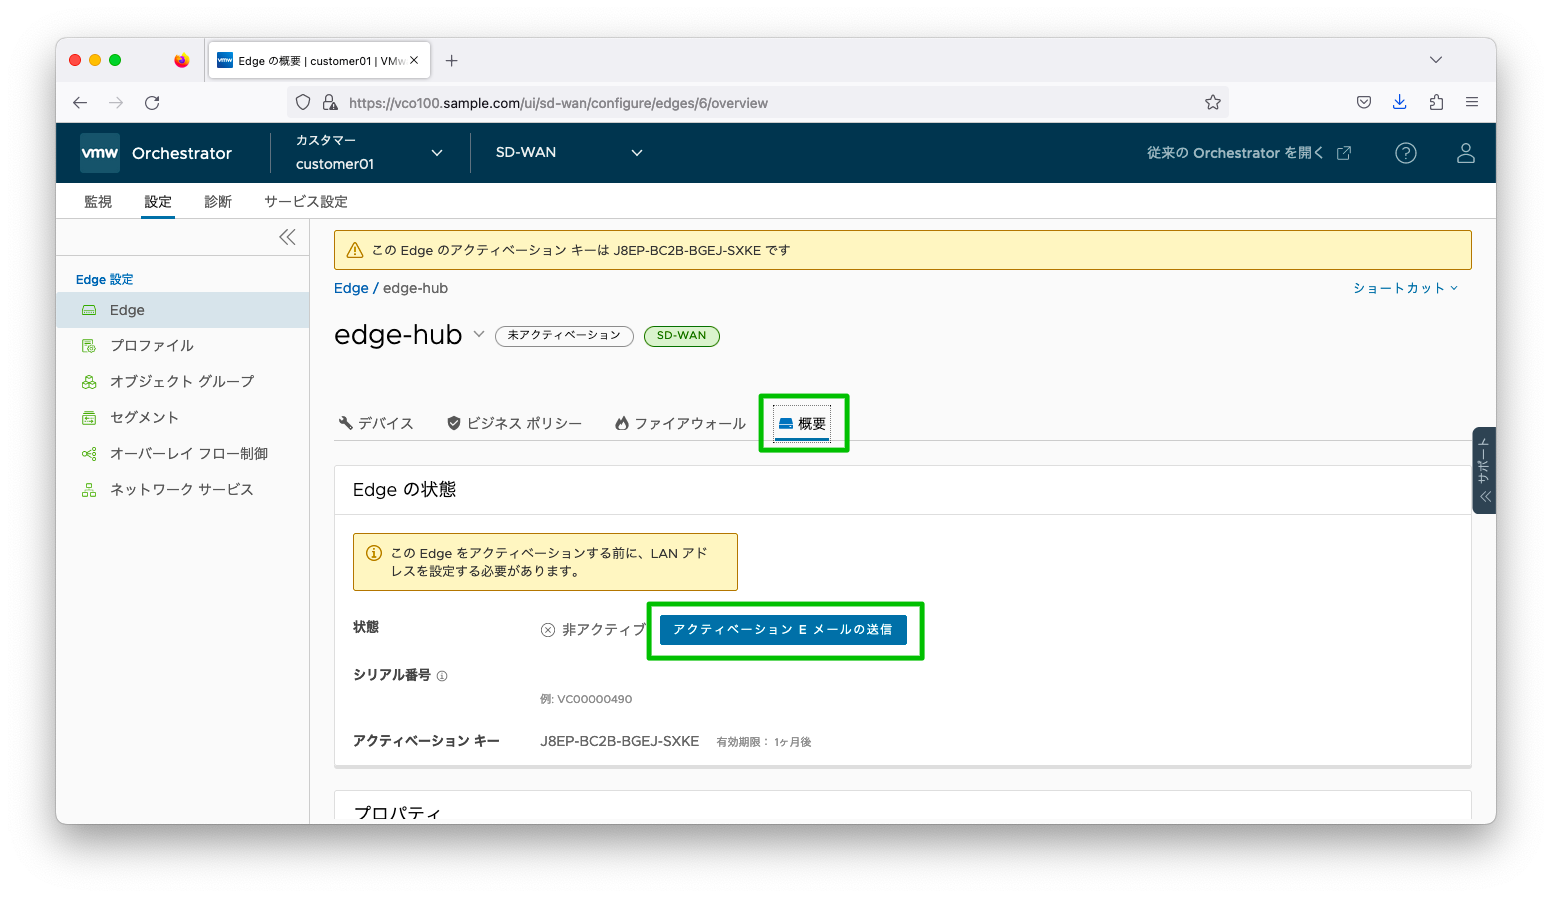Viewport: 1552px width, 898px height.
Task: Click the 有効期限: 1ヶ月後 text
Action: pyautogui.click(x=764, y=742)
